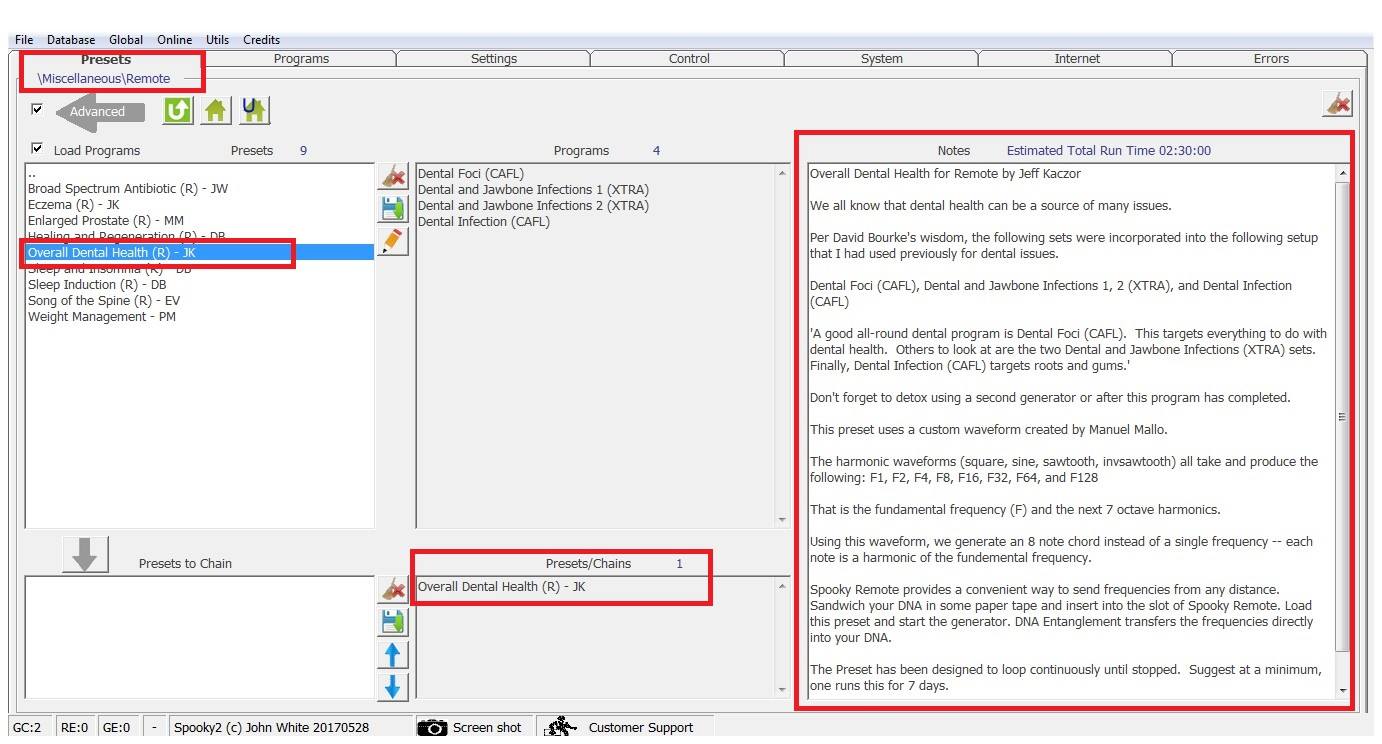Click the GC:2 status bar cell
This screenshot has width=1382, height=744.
tap(27, 728)
